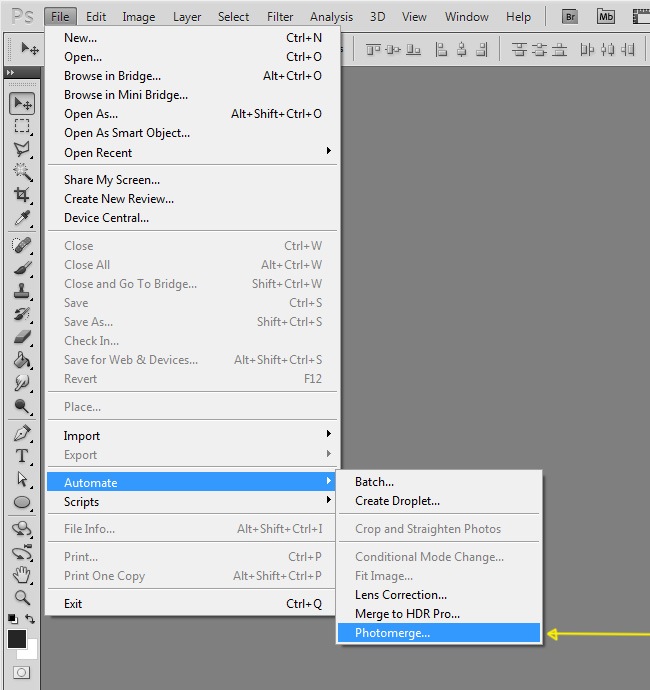Screen dimensions: 650x690
Task: Select the Paint Bucket tool
Action: pos(22,360)
